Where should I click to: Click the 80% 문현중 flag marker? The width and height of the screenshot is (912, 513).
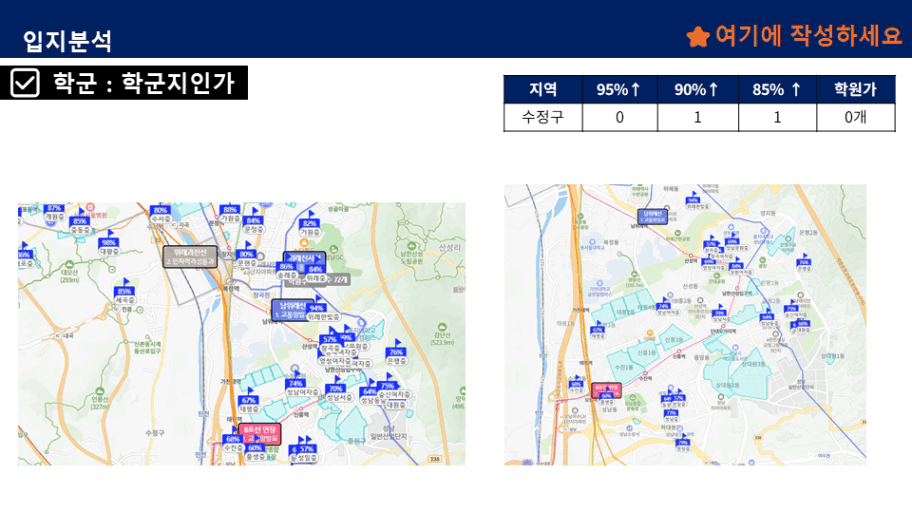tap(246, 254)
